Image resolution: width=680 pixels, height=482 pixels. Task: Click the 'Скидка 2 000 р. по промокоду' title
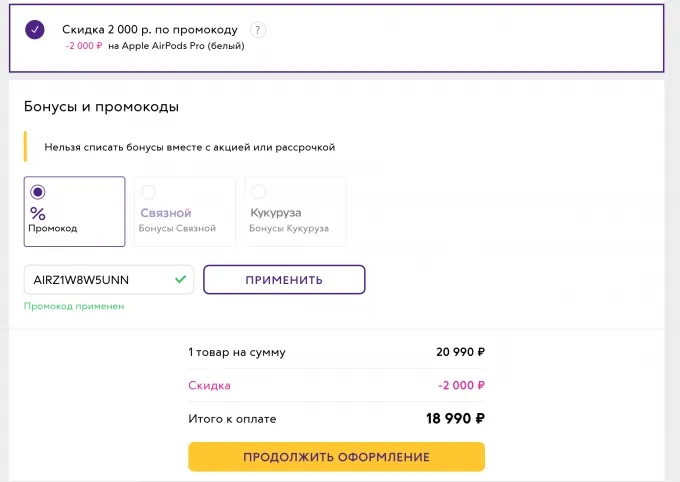150,30
